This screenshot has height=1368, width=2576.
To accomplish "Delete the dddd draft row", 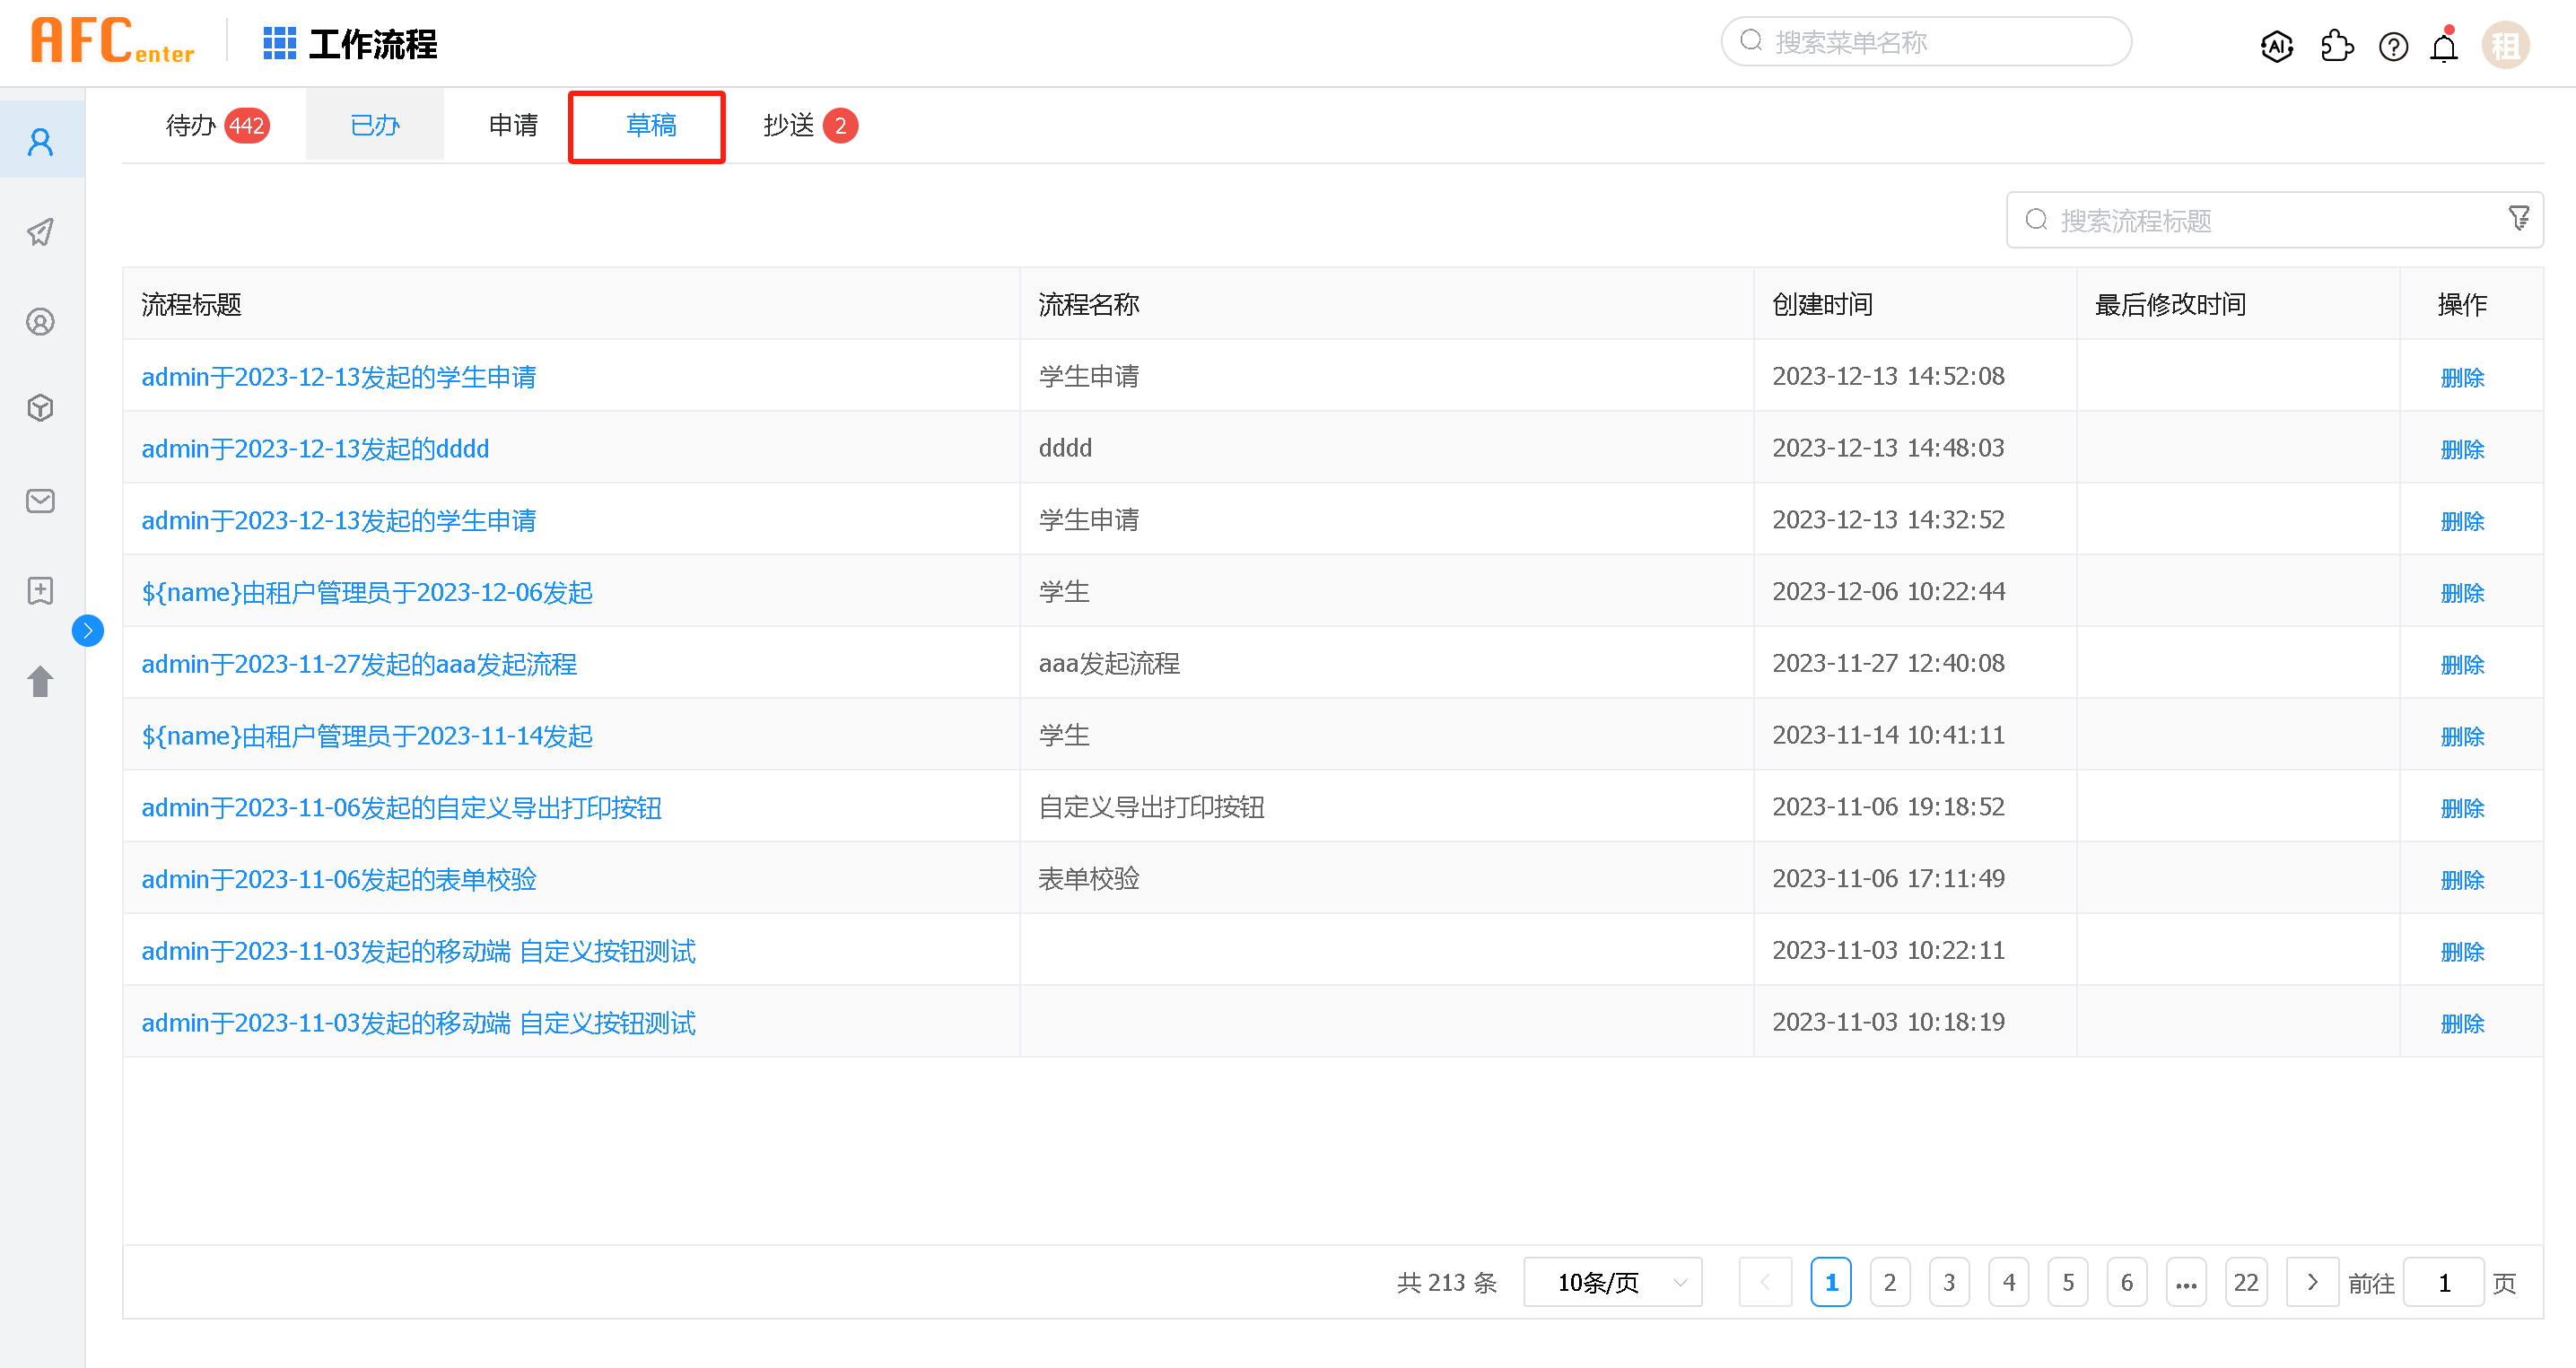I will pyautogui.click(x=2462, y=448).
